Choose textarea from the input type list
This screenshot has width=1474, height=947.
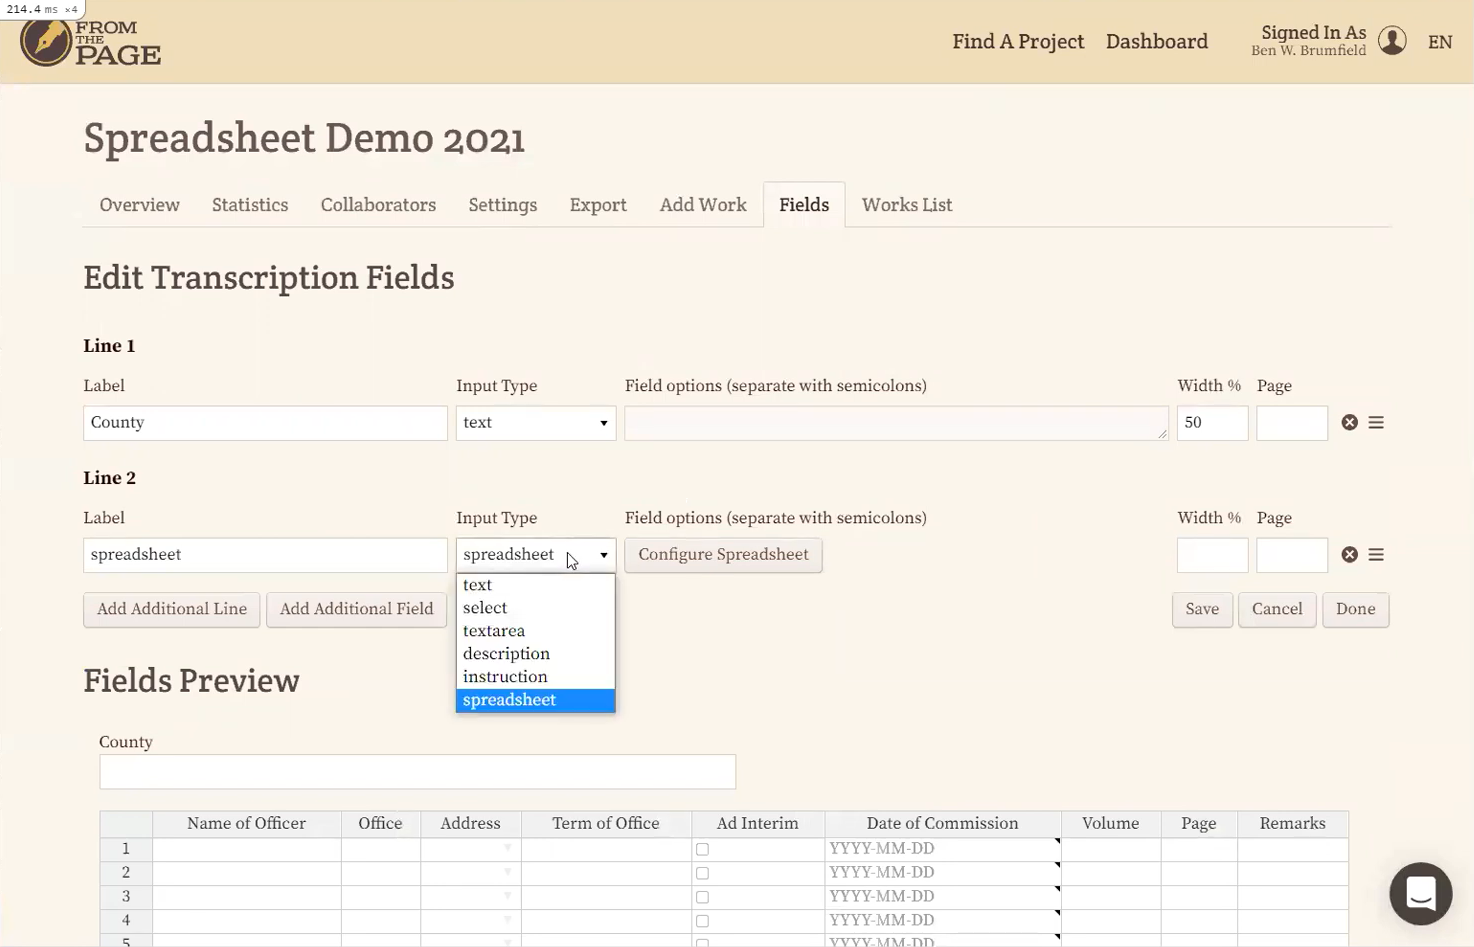pos(494,631)
